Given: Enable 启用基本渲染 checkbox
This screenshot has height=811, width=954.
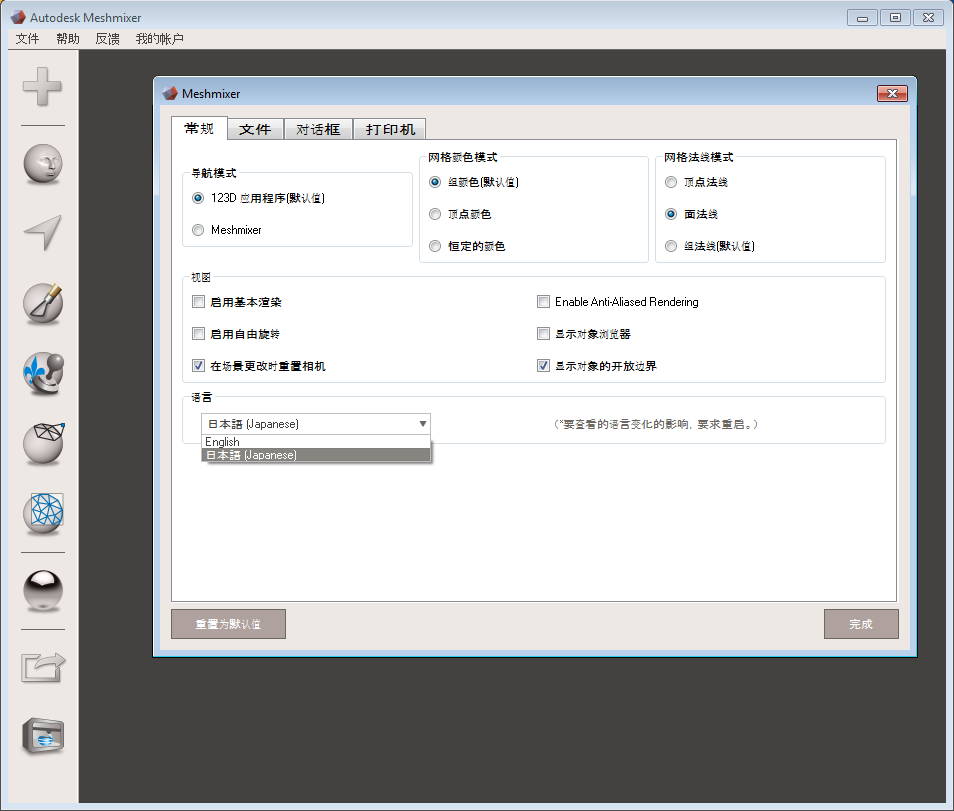Looking at the screenshot, I should pos(198,302).
